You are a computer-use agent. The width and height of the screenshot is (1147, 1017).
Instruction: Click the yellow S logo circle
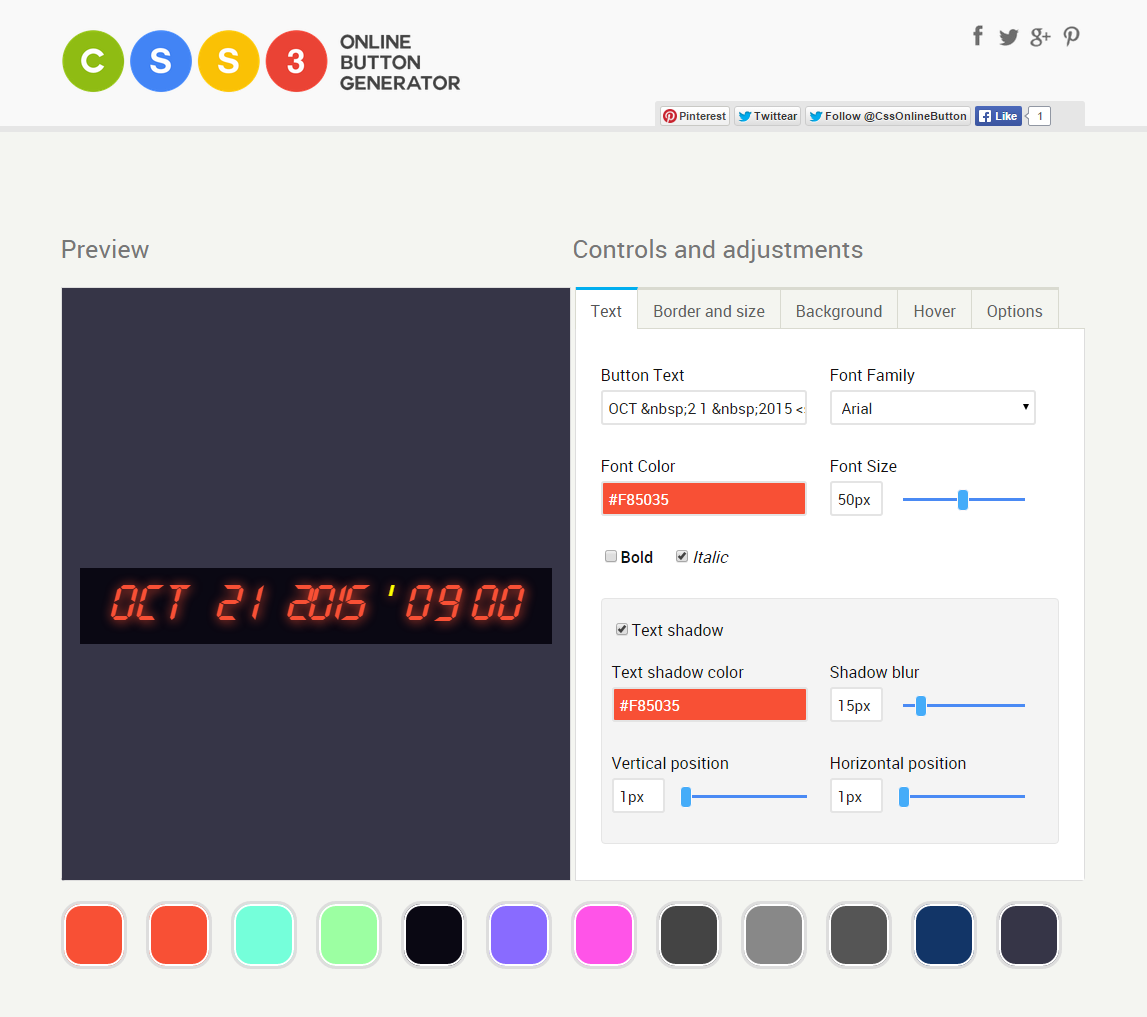coord(228,61)
